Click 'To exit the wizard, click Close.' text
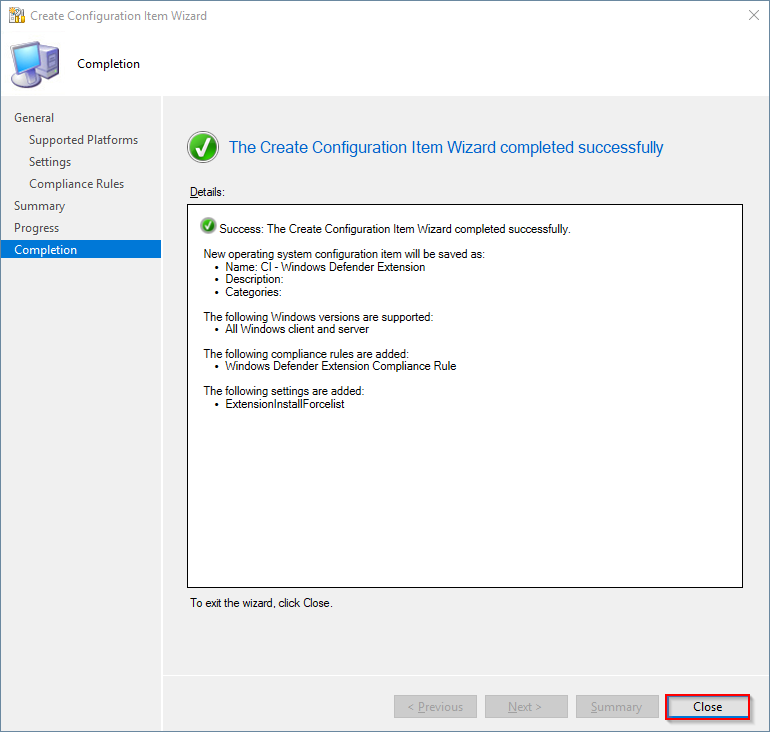This screenshot has width=770, height=732. (261, 603)
